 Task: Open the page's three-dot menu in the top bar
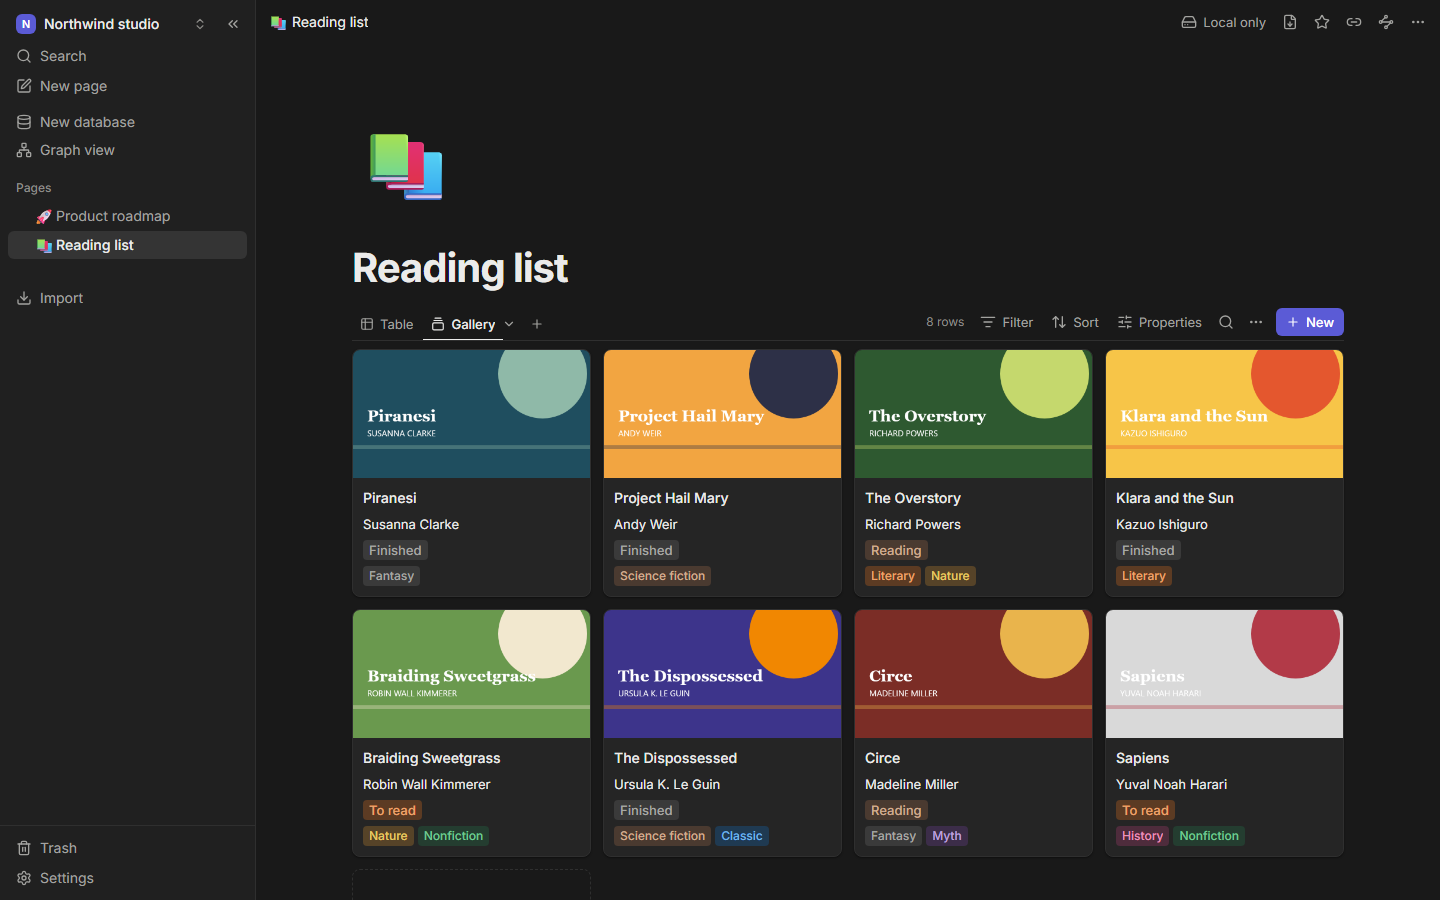coord(1418,22)
